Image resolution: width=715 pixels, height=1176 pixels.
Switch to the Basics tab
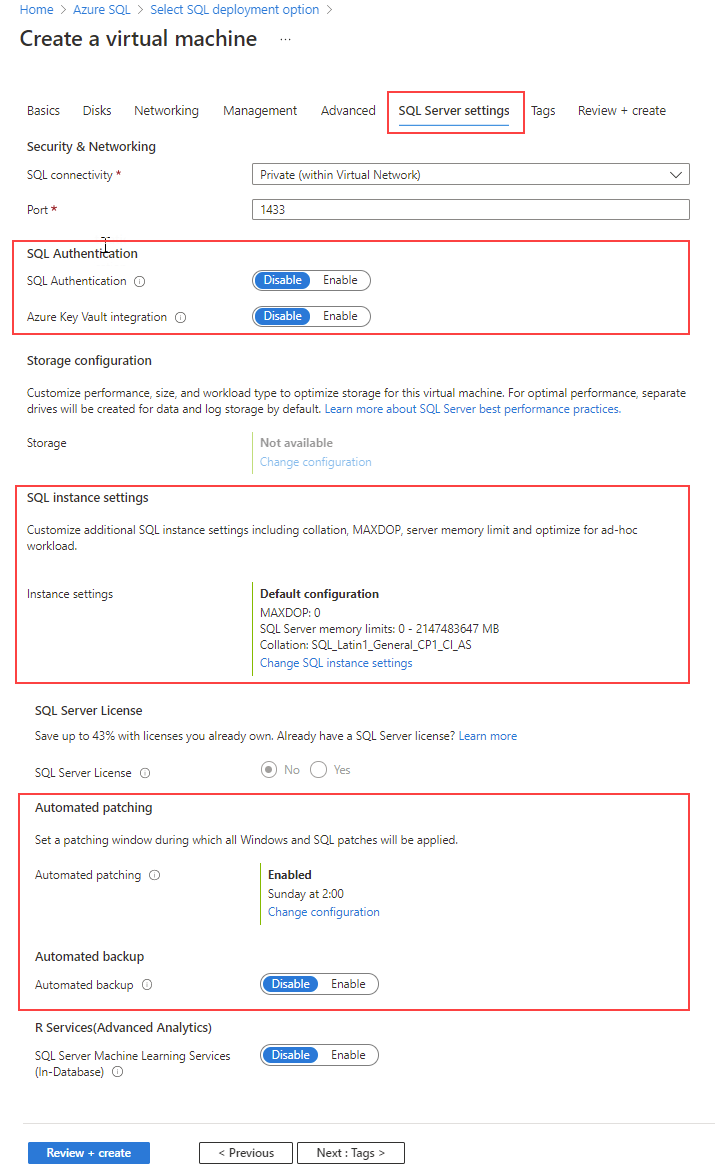point(43,111)
